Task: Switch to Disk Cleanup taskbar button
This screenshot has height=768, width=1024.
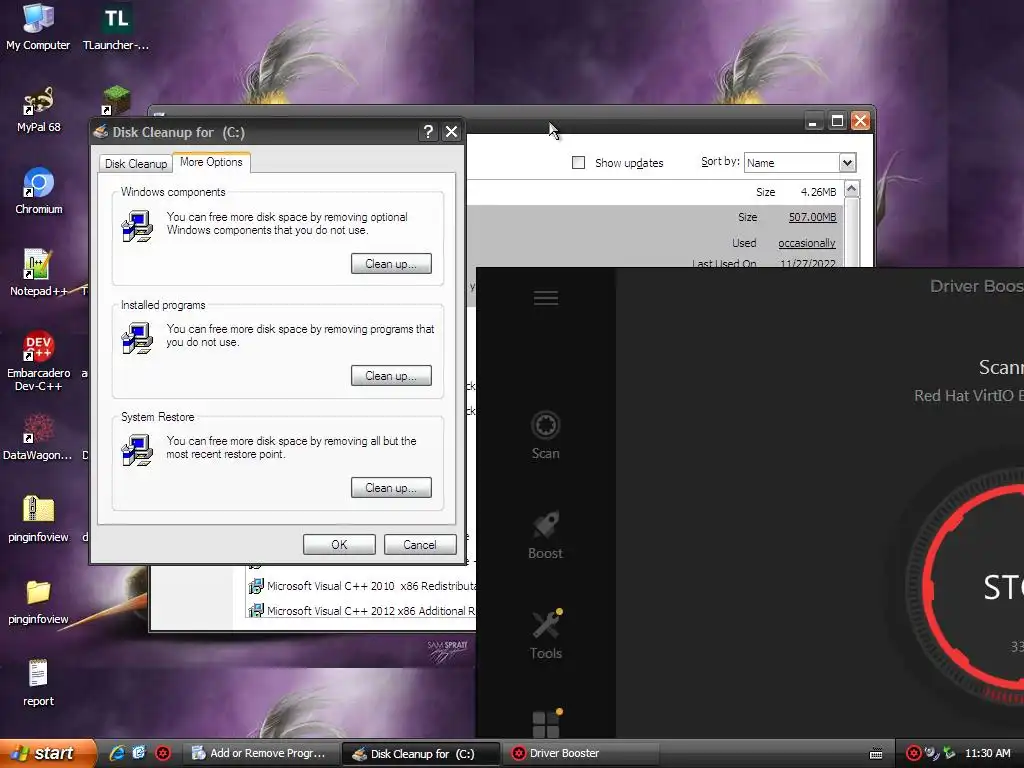Action: click(421, 754)
